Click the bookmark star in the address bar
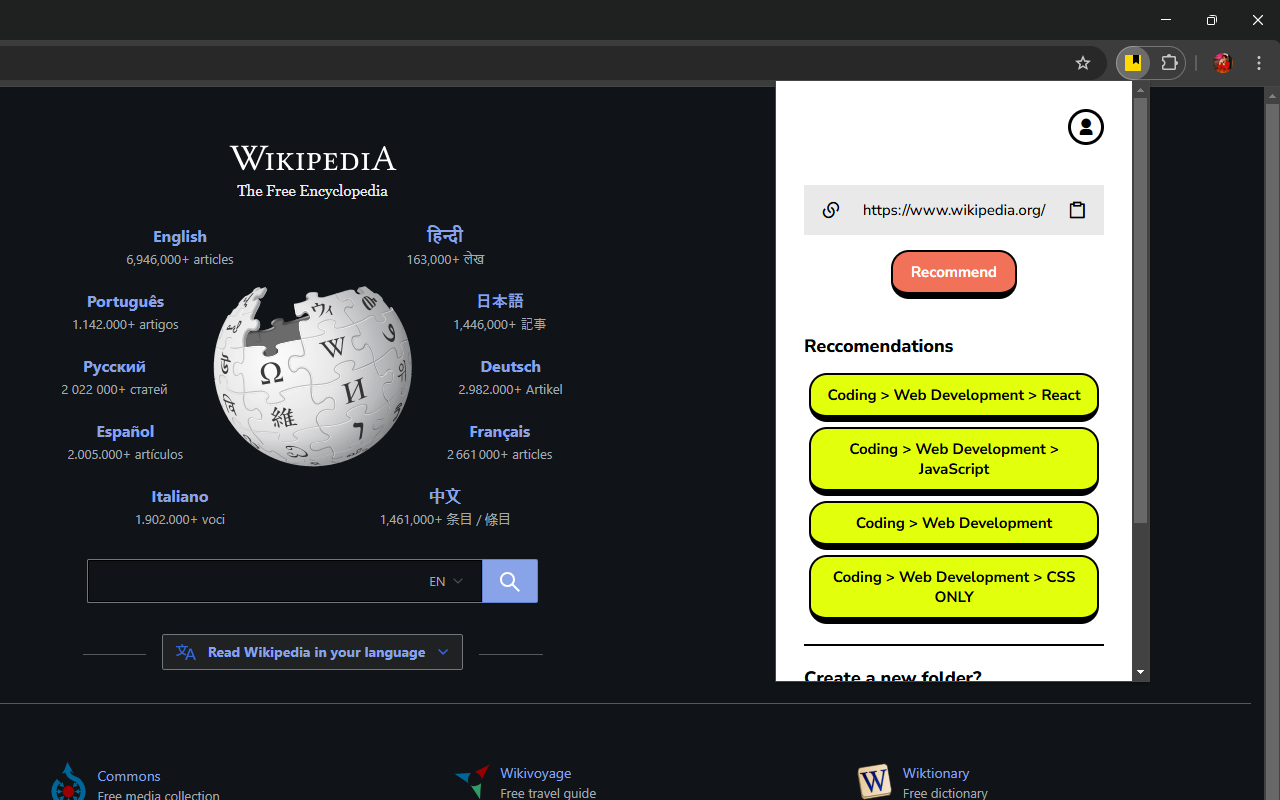The height and width of the screenshot is (800, 1280). coord(1082,62)
